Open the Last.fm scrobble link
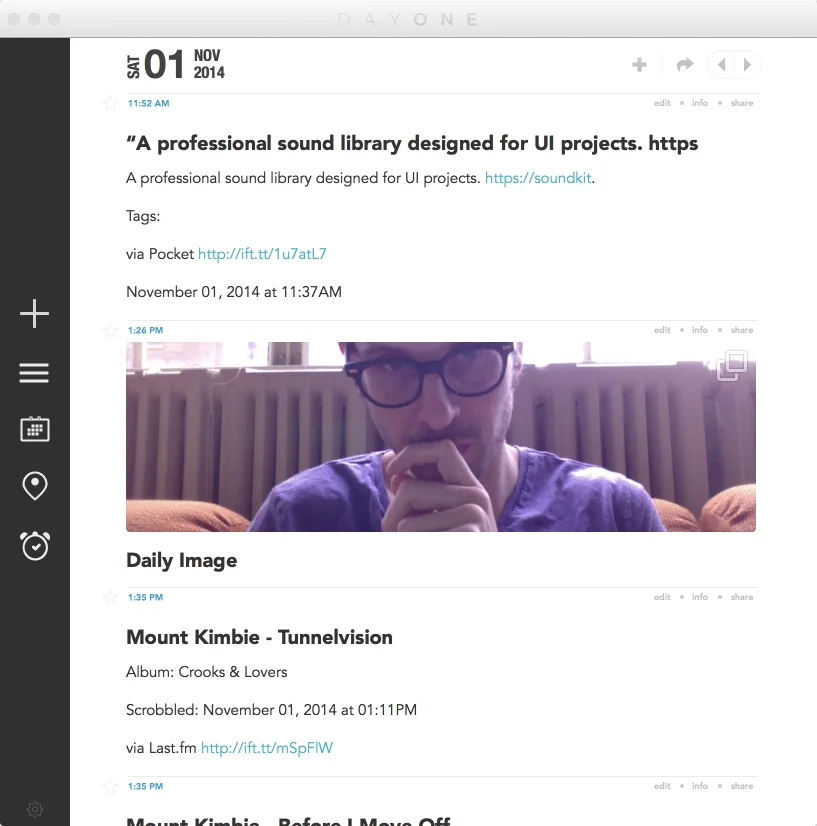817x826 pixels. tap(265, 747)
